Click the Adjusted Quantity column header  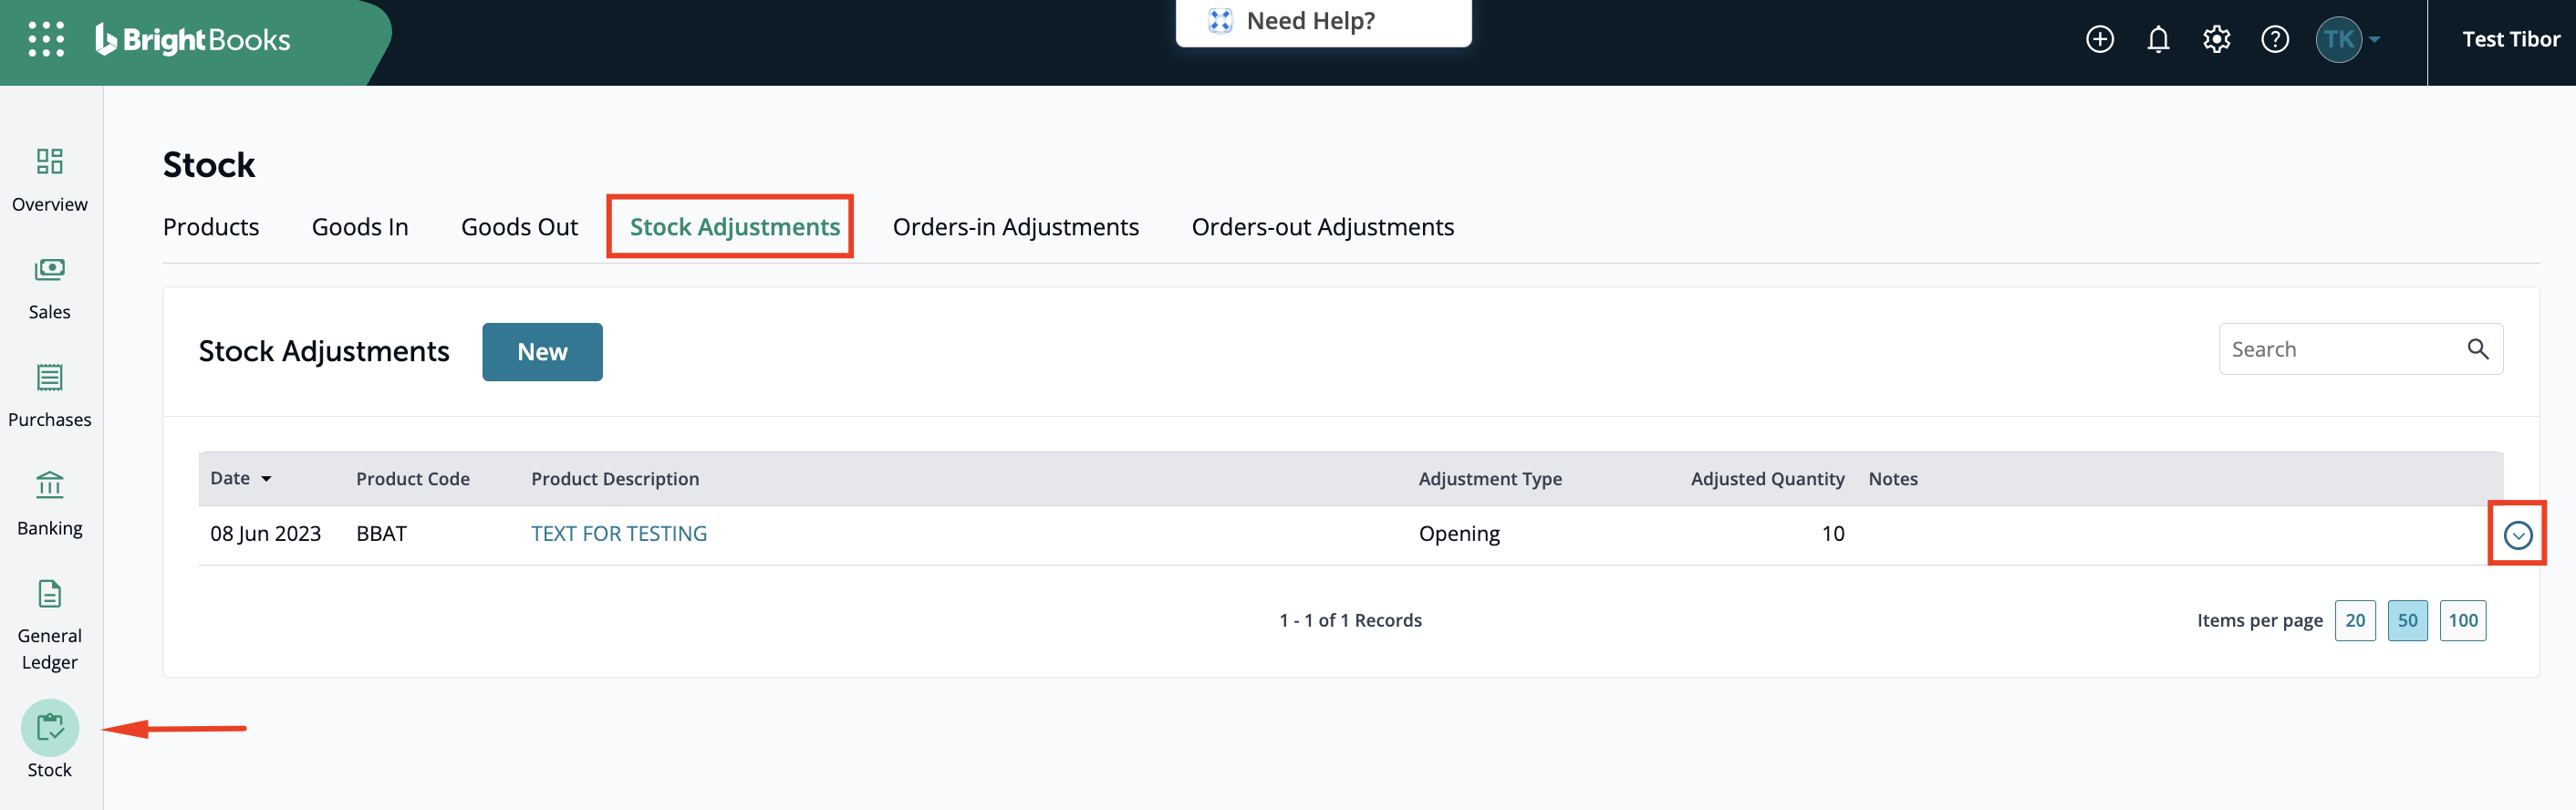(1767, 479)
